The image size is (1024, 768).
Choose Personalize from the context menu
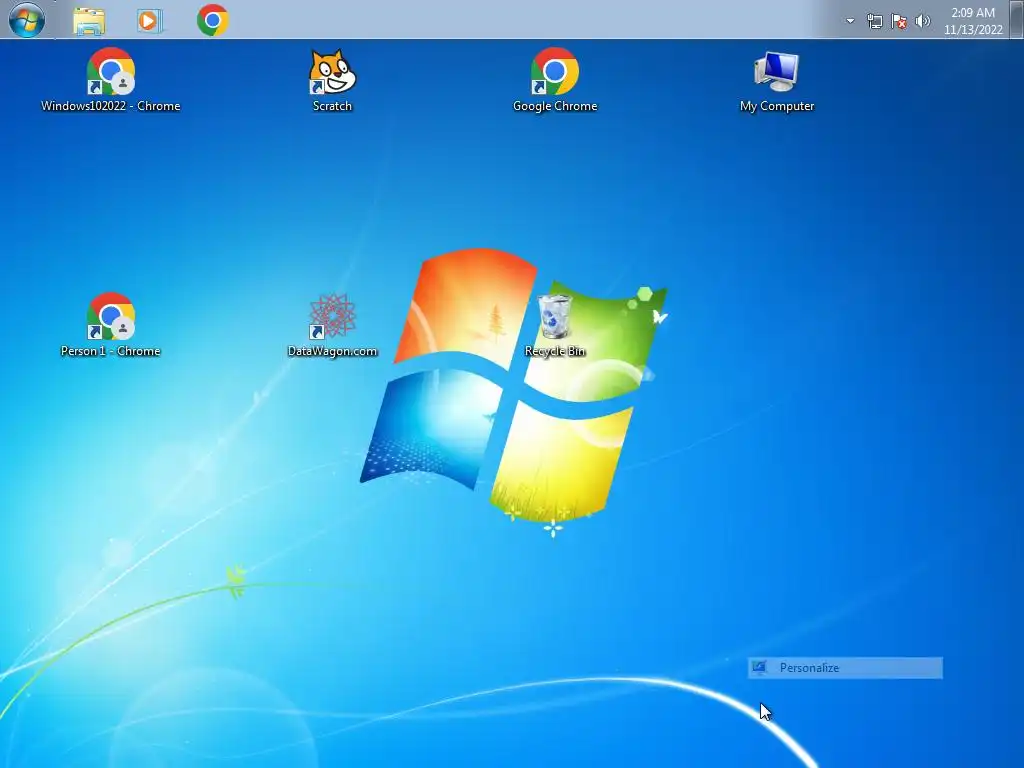845,667
